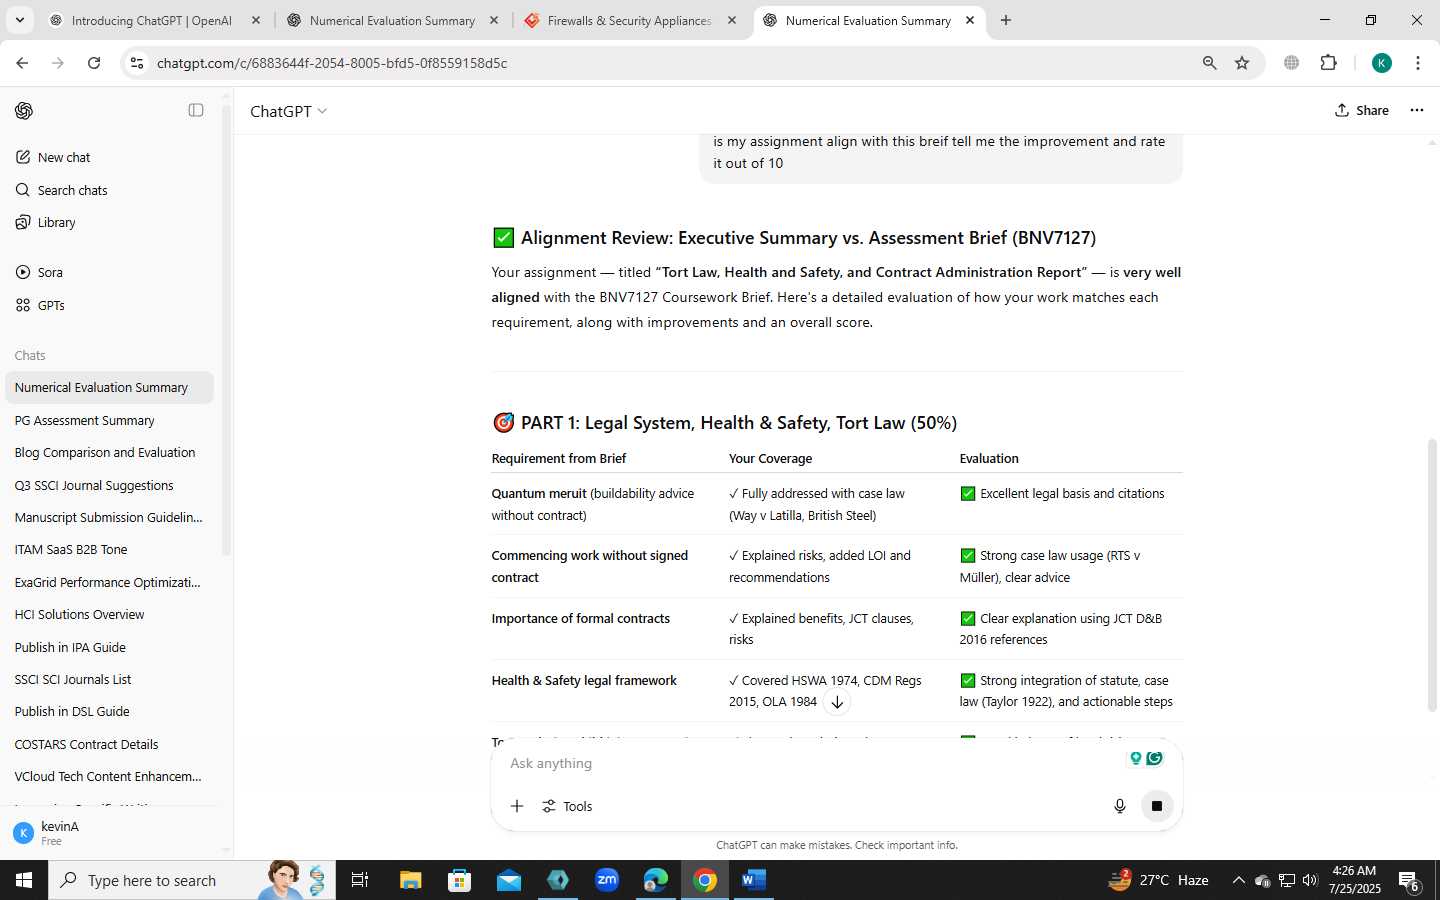Bookmark this page with the star icon
Viewport: 1440px width, 900px height.
1242,63
